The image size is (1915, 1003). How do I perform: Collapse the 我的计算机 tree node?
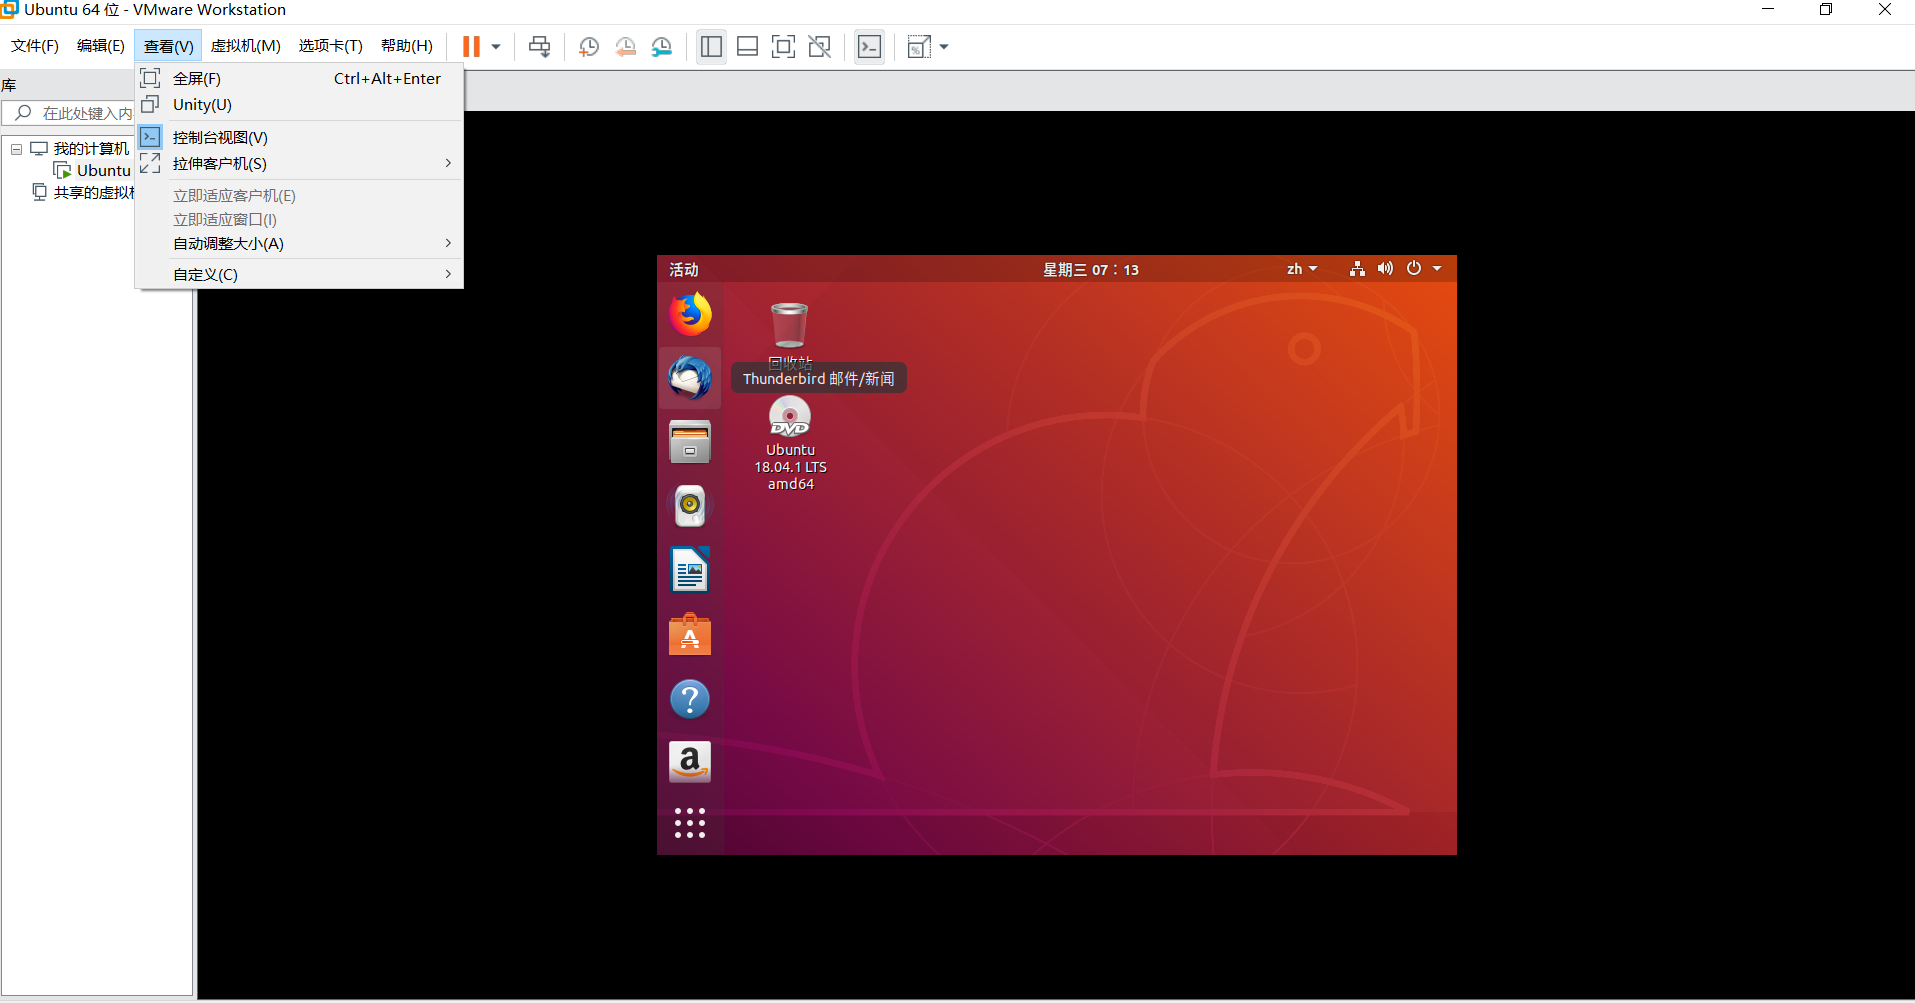[16, 149]
